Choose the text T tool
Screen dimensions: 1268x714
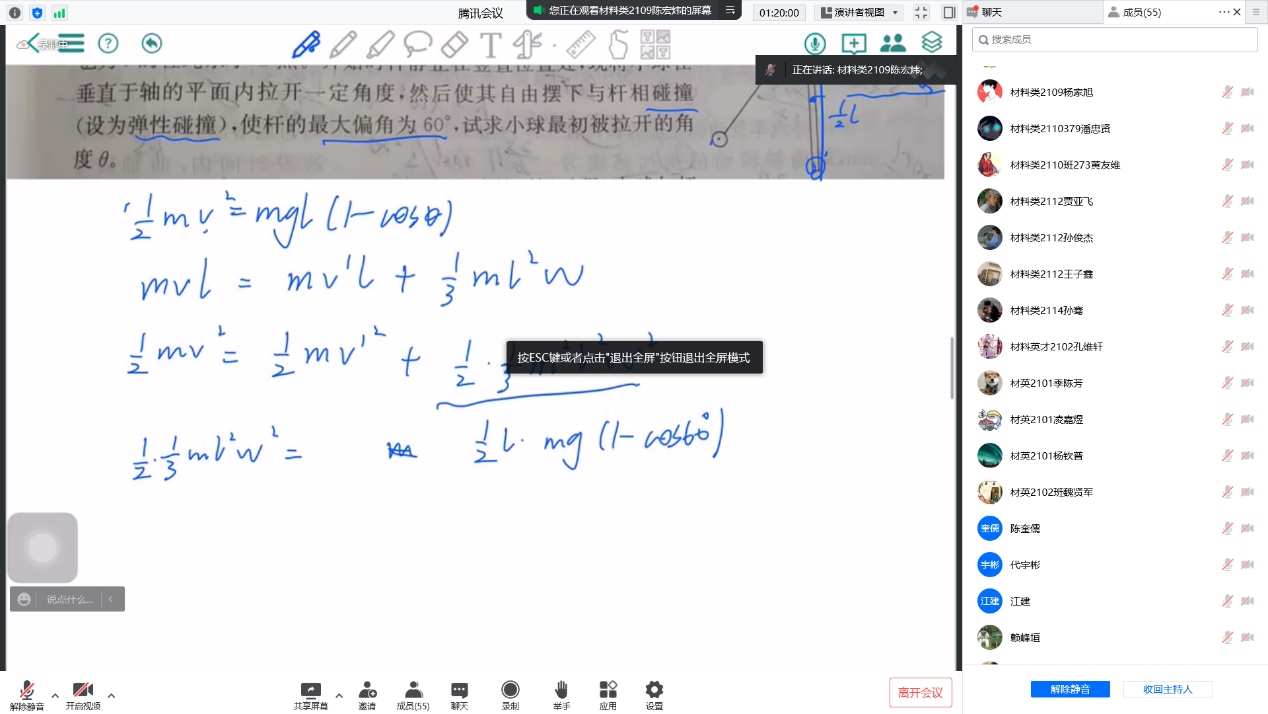coord(490,44)
